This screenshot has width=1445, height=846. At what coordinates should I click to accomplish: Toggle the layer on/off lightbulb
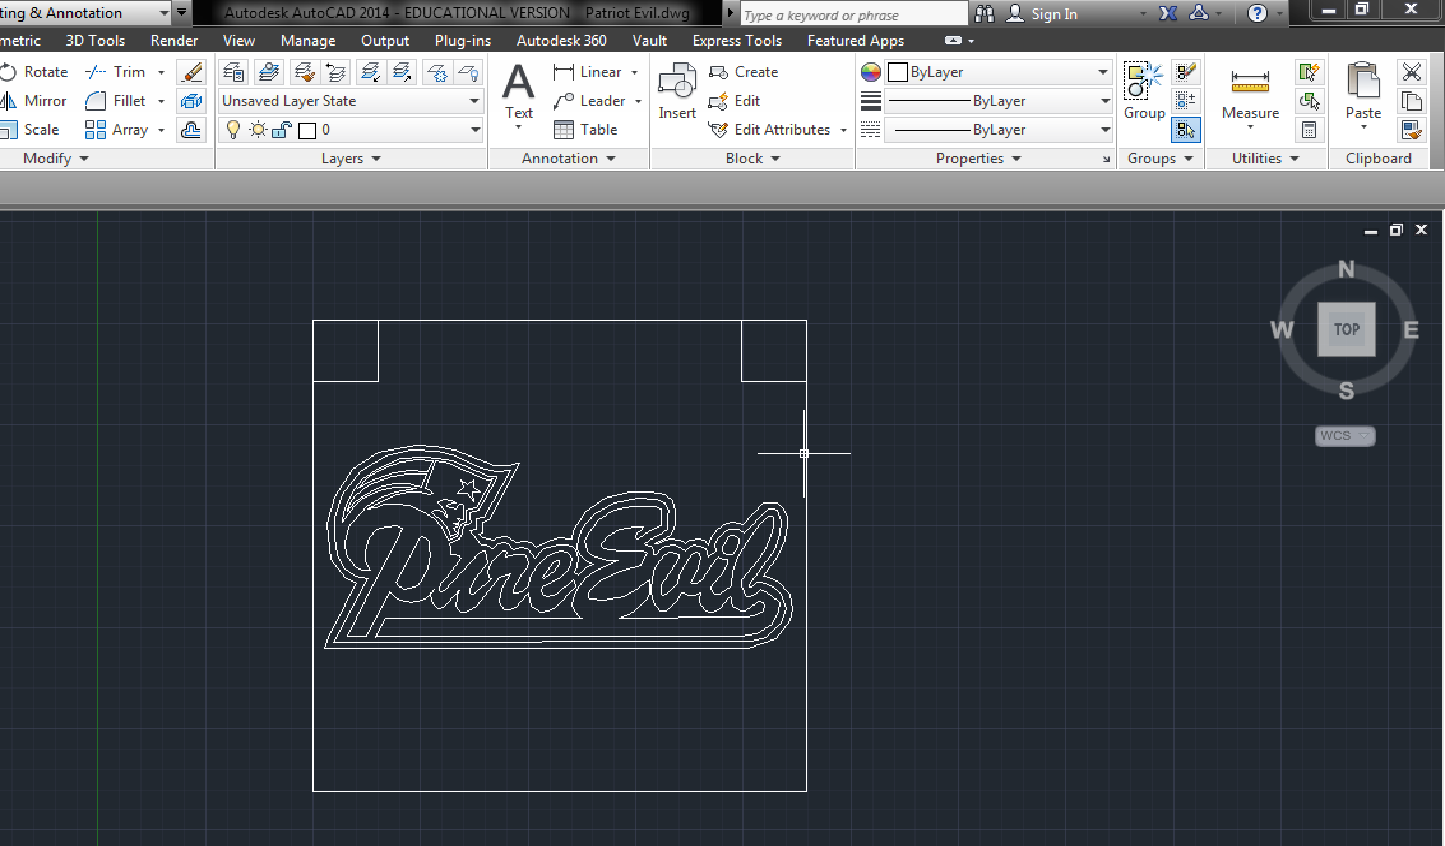(233, 130)
